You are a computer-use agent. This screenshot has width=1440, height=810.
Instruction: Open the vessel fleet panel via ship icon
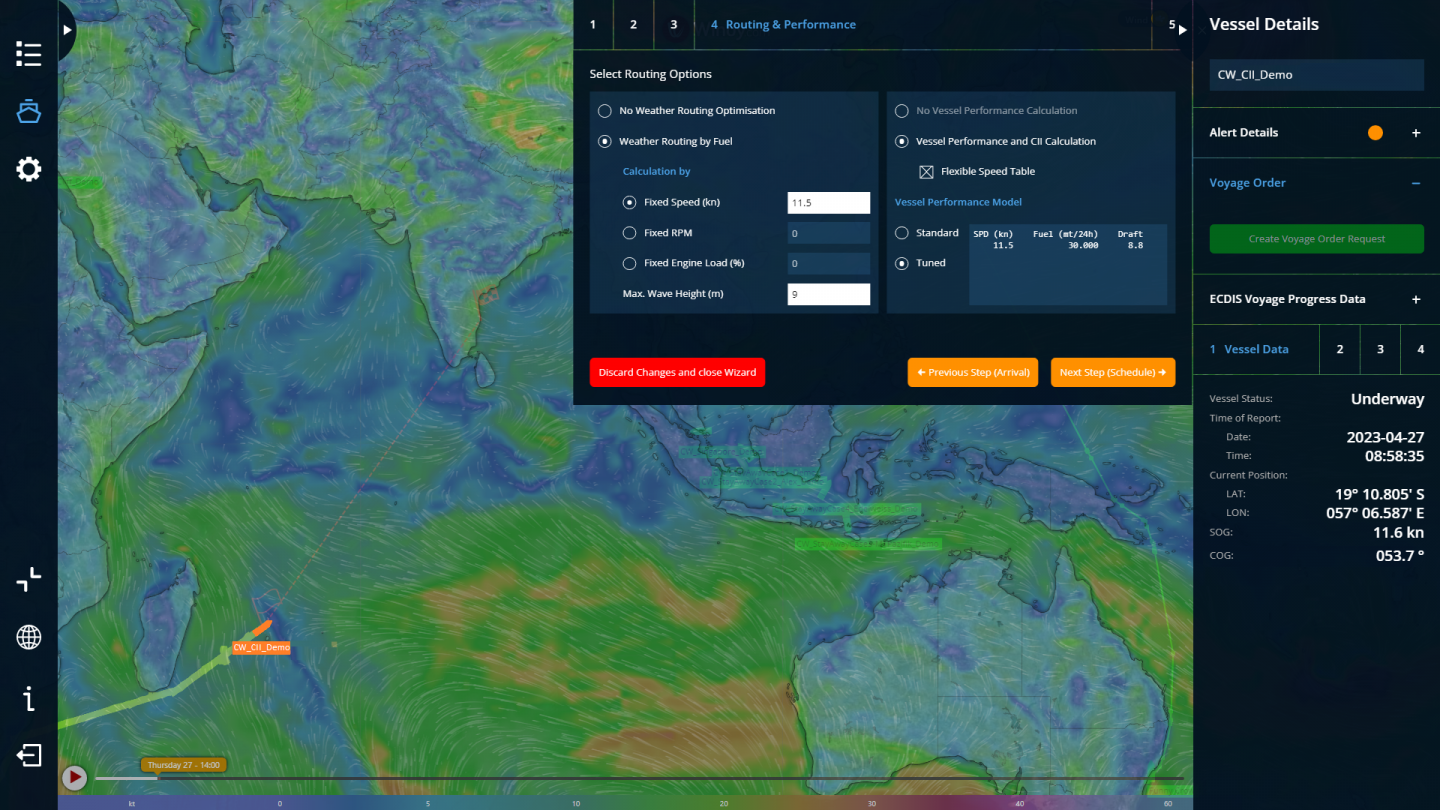click(28, 111)
